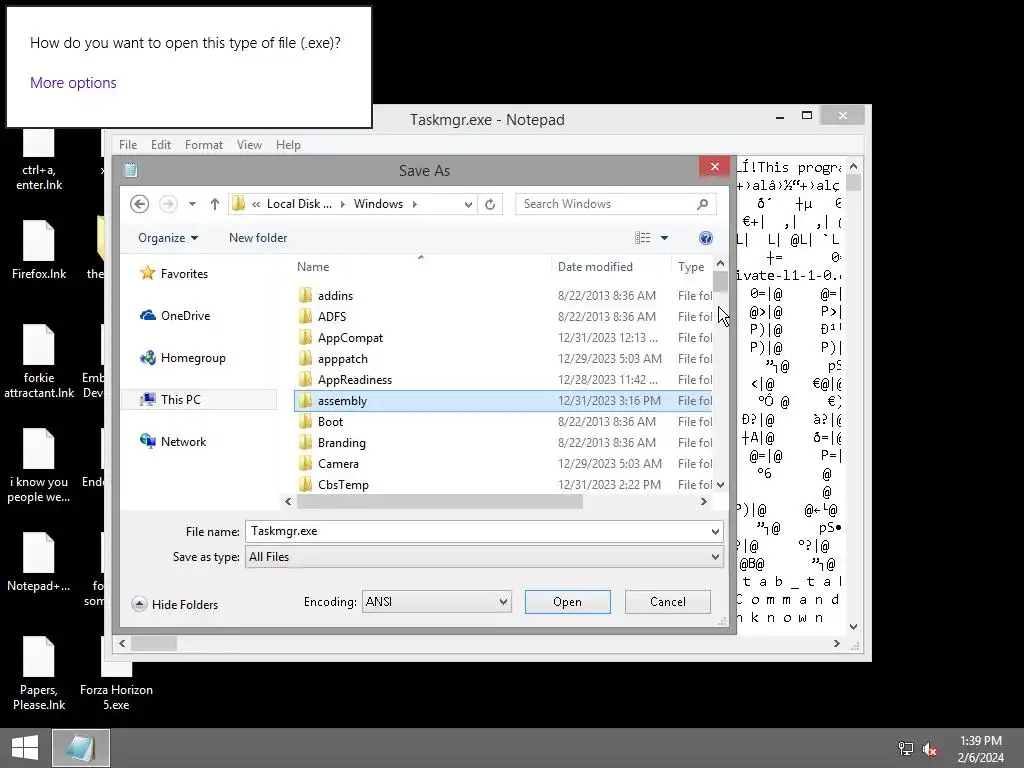Sort by Type column header
The image size is (1024, 768).
point(692,266)
